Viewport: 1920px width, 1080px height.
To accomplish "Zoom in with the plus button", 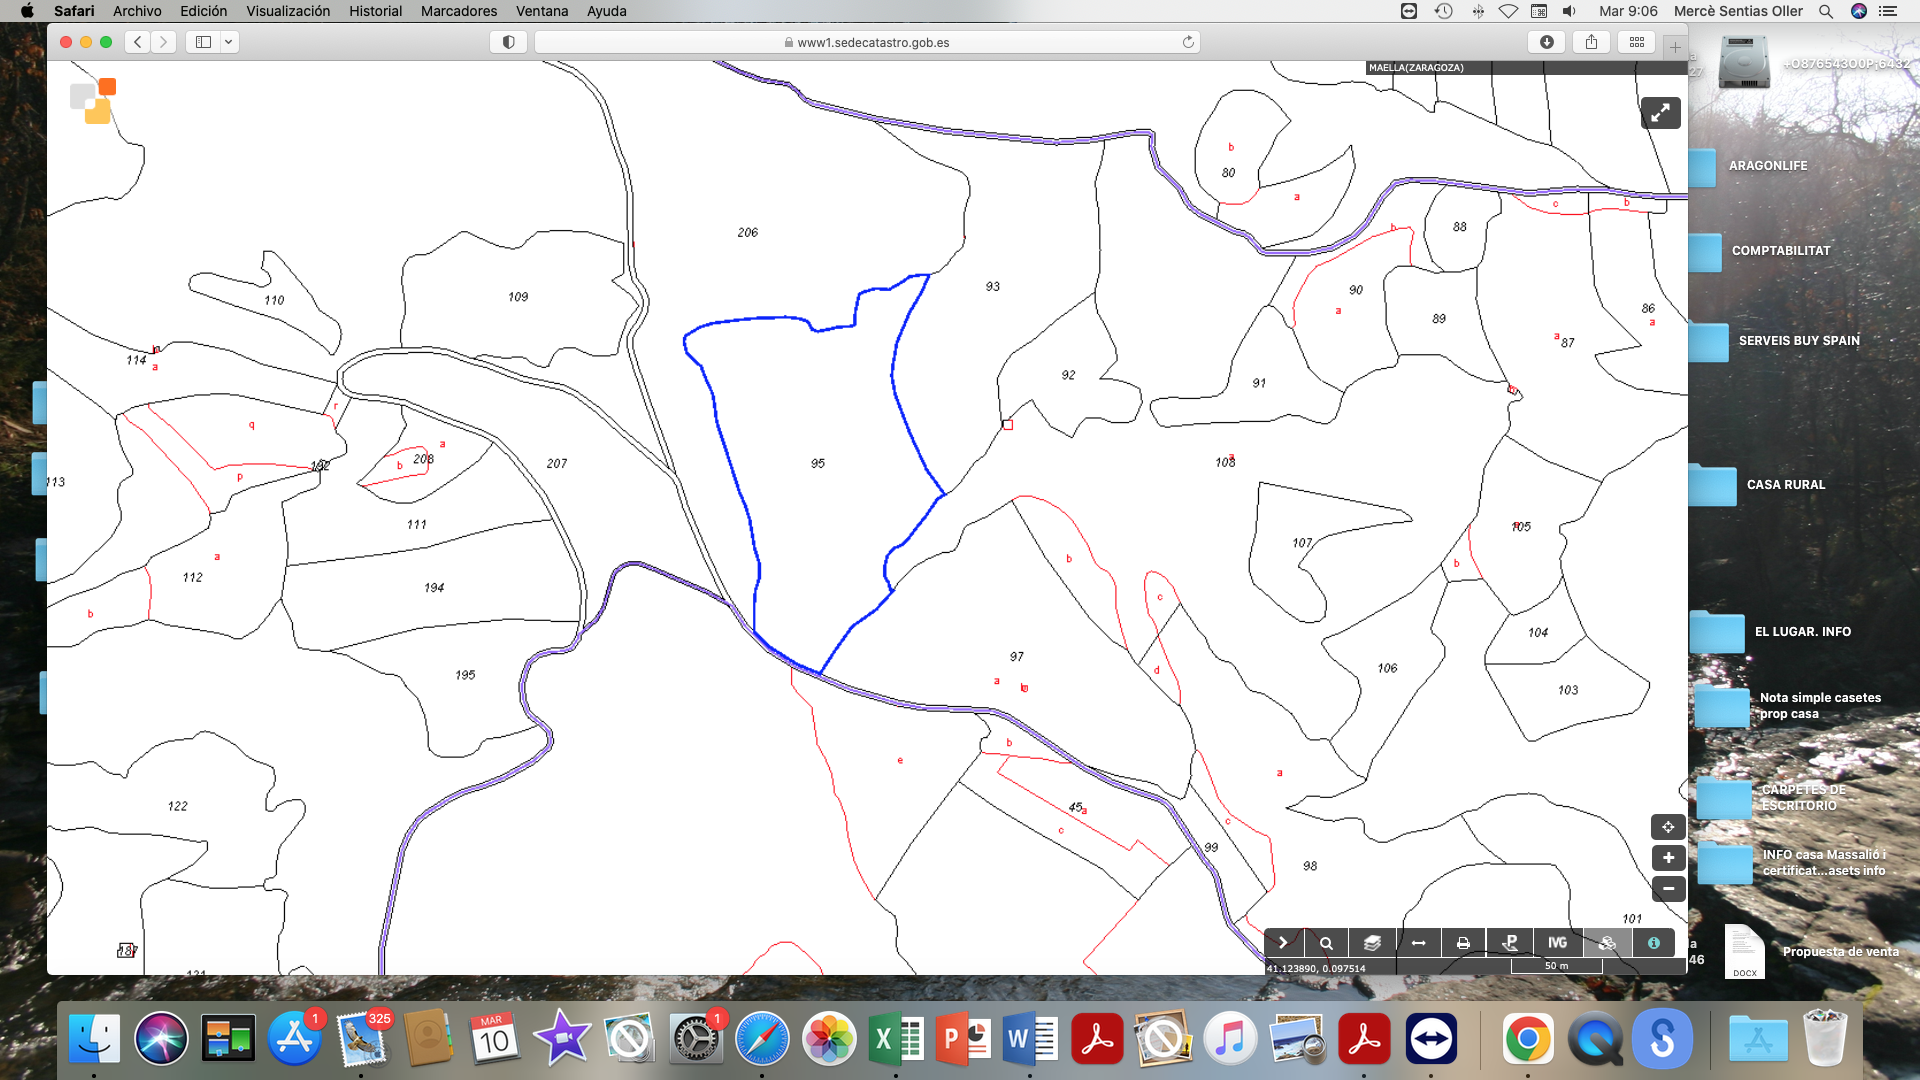I will pyautogui.click(x=1668, y=858).
